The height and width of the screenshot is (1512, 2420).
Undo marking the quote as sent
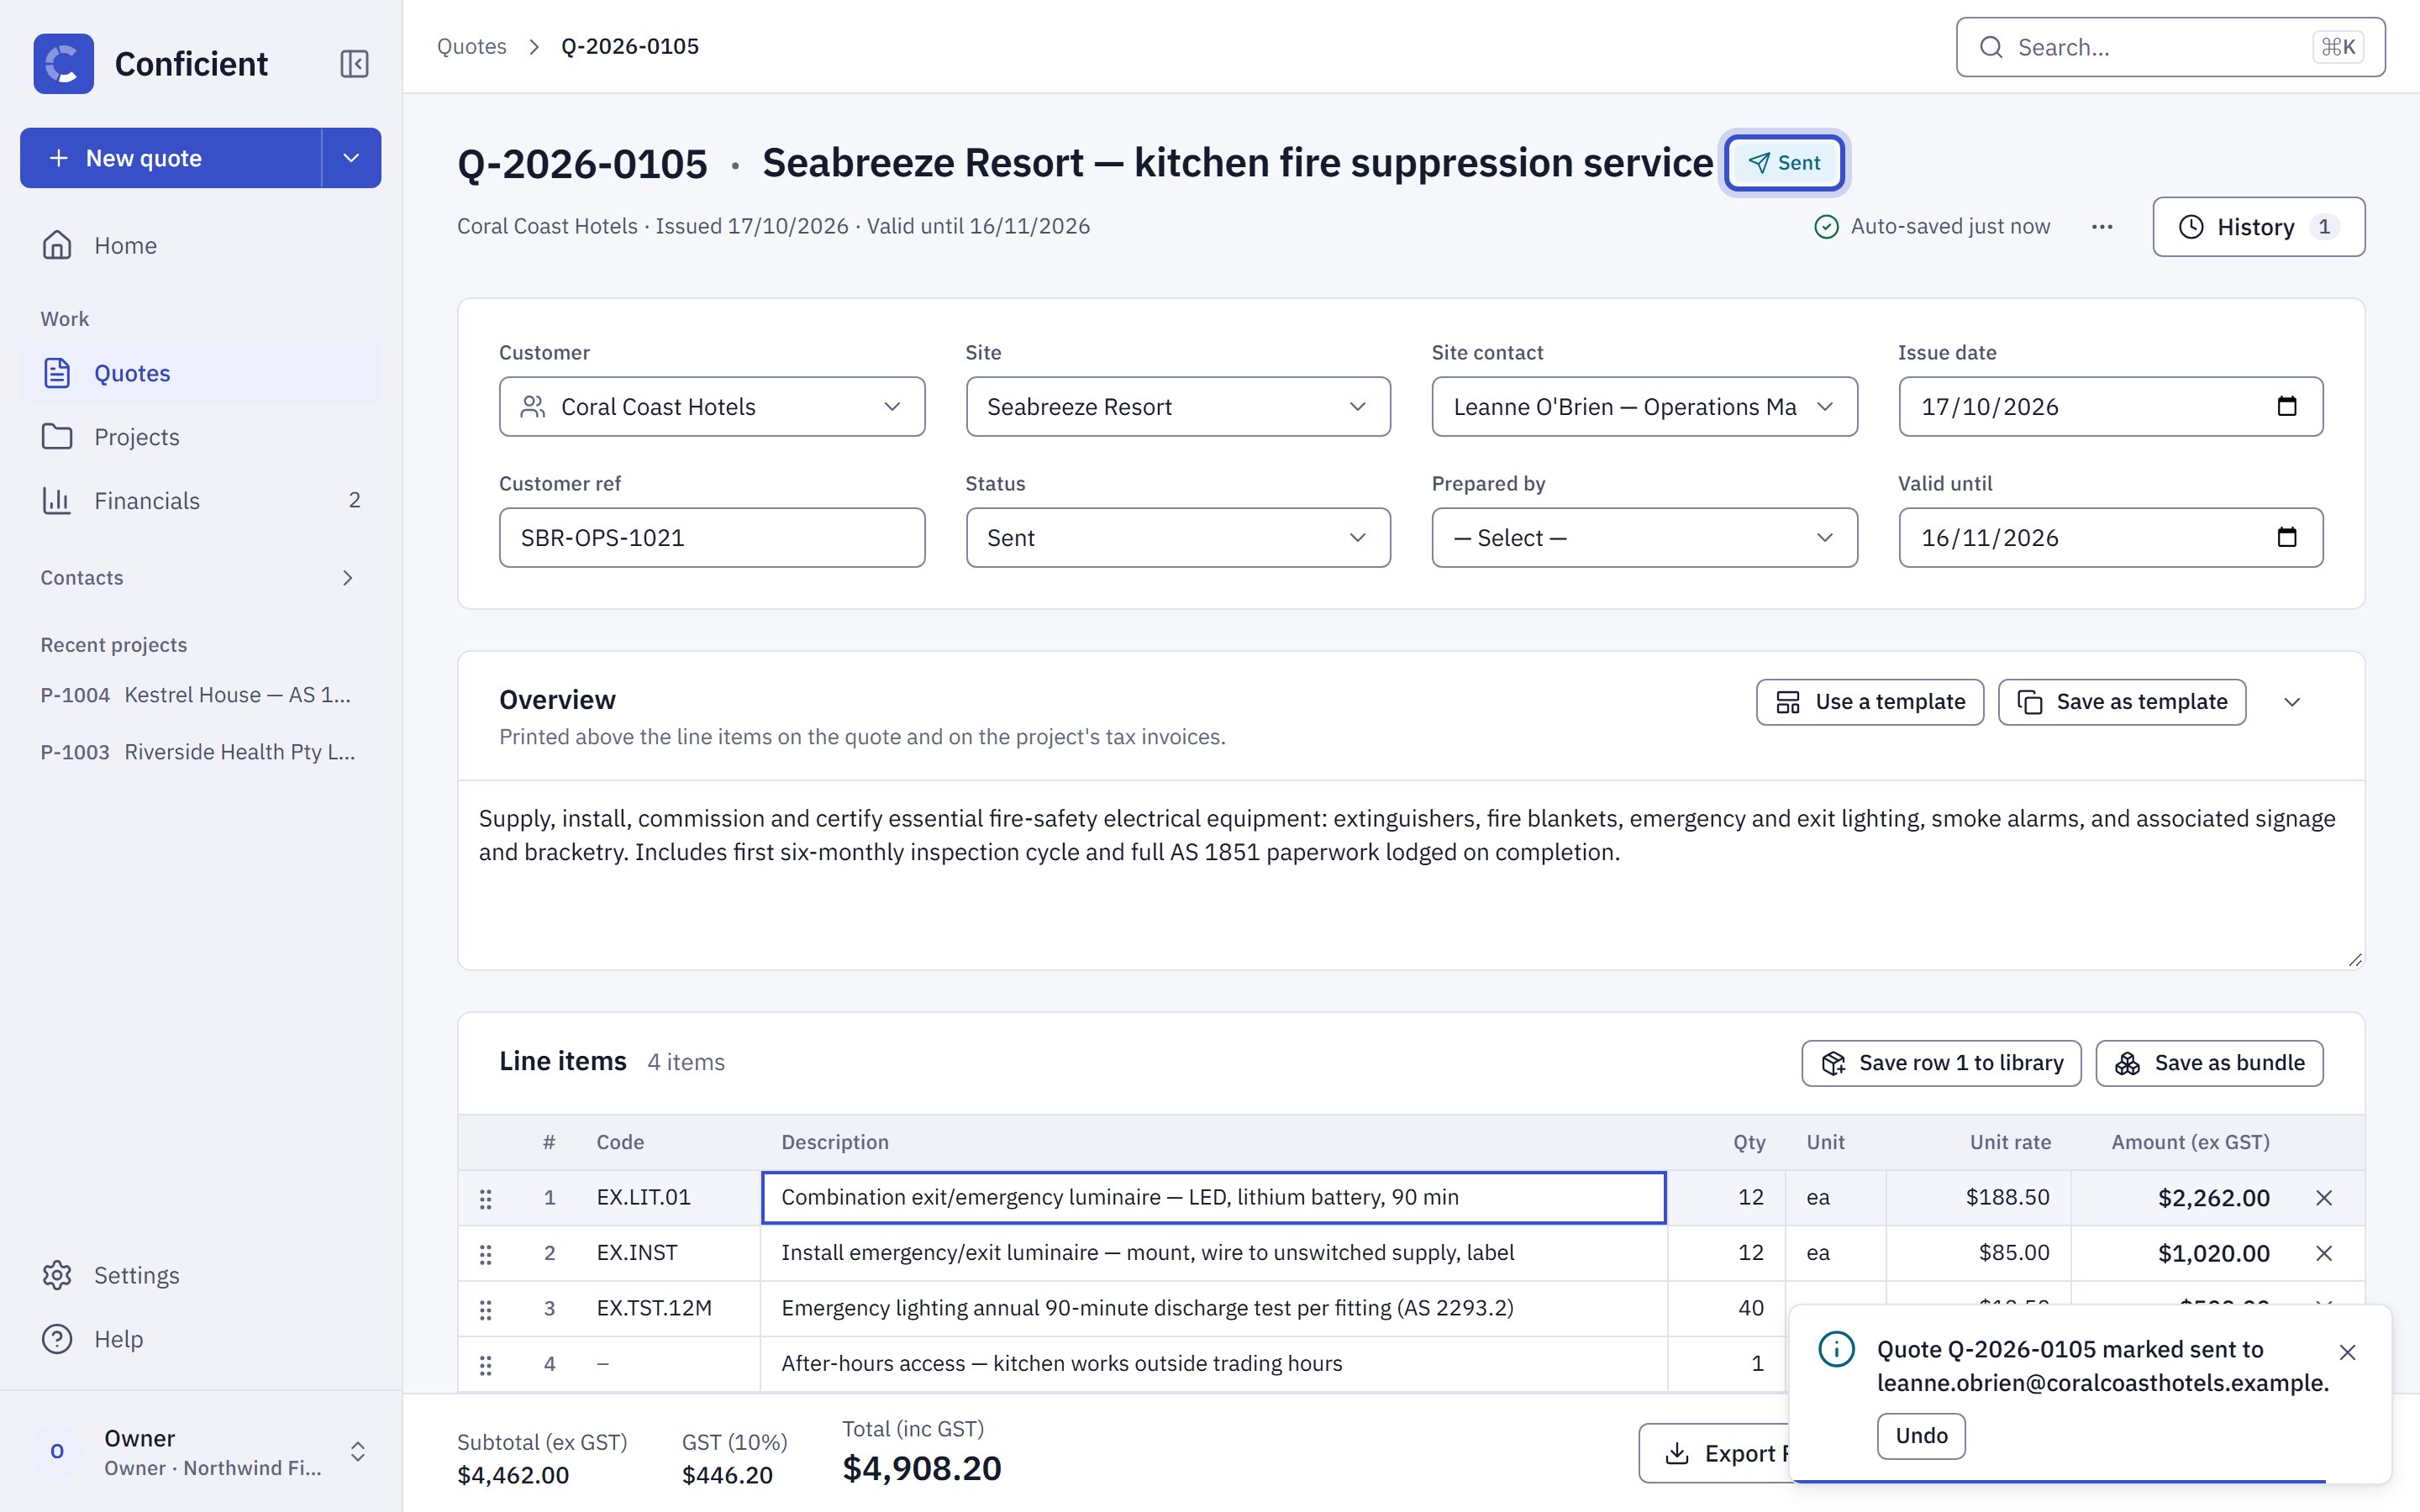[1921, 1436]
